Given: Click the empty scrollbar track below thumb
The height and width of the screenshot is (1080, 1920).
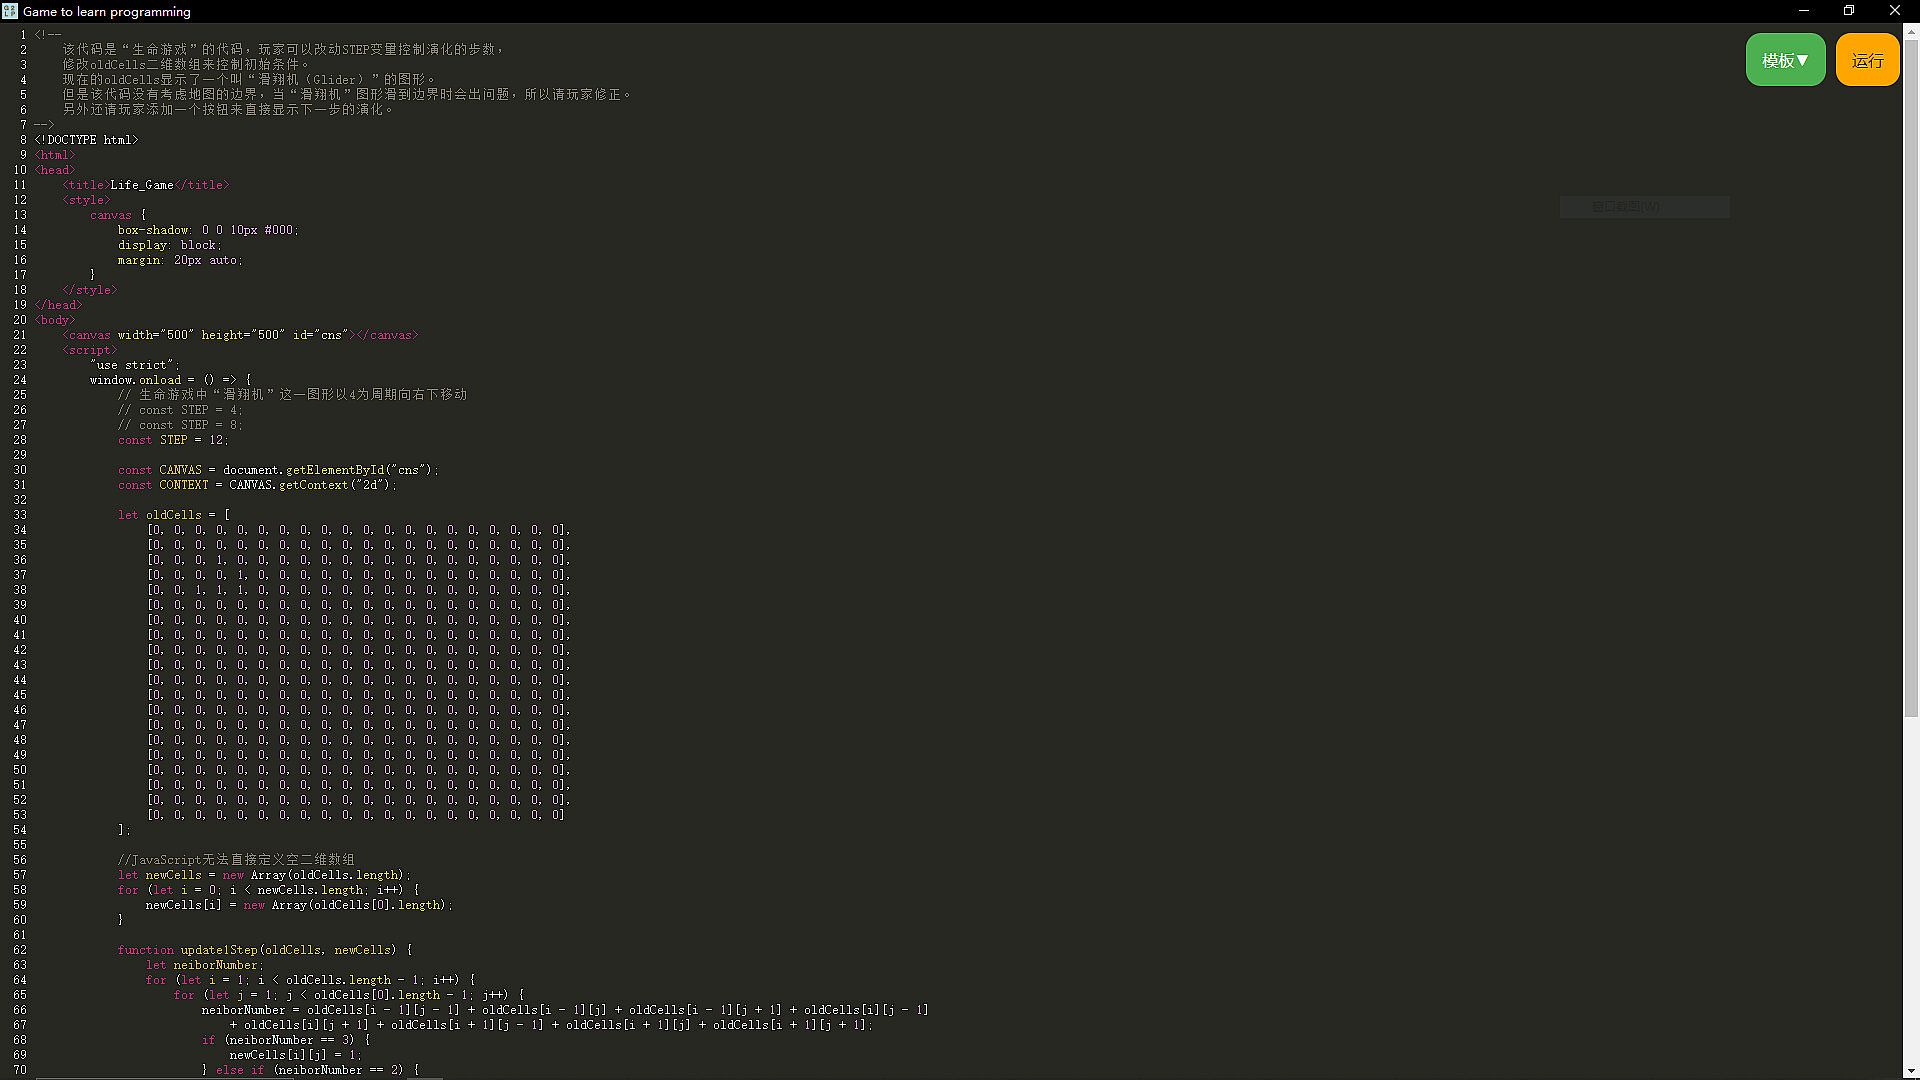Looking at the screenshot, I should coord(1911,890).
